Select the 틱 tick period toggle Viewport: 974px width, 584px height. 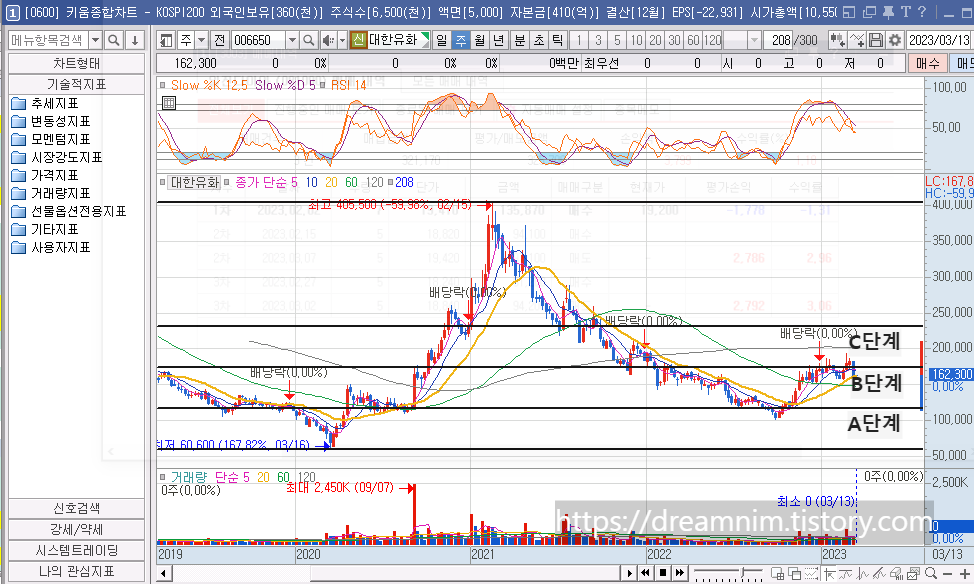coord(558,40)
